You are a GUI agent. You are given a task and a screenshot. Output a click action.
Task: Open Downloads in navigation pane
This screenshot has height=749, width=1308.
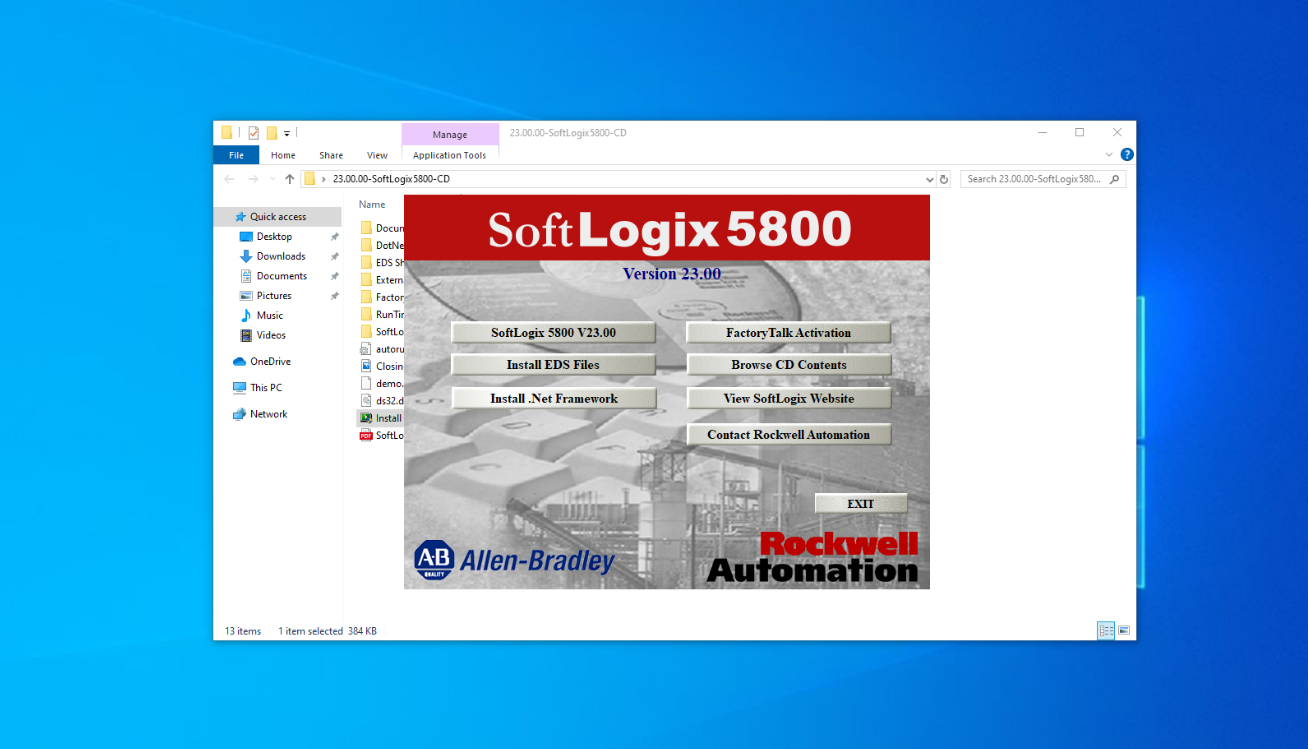click(x=281, y=256)
